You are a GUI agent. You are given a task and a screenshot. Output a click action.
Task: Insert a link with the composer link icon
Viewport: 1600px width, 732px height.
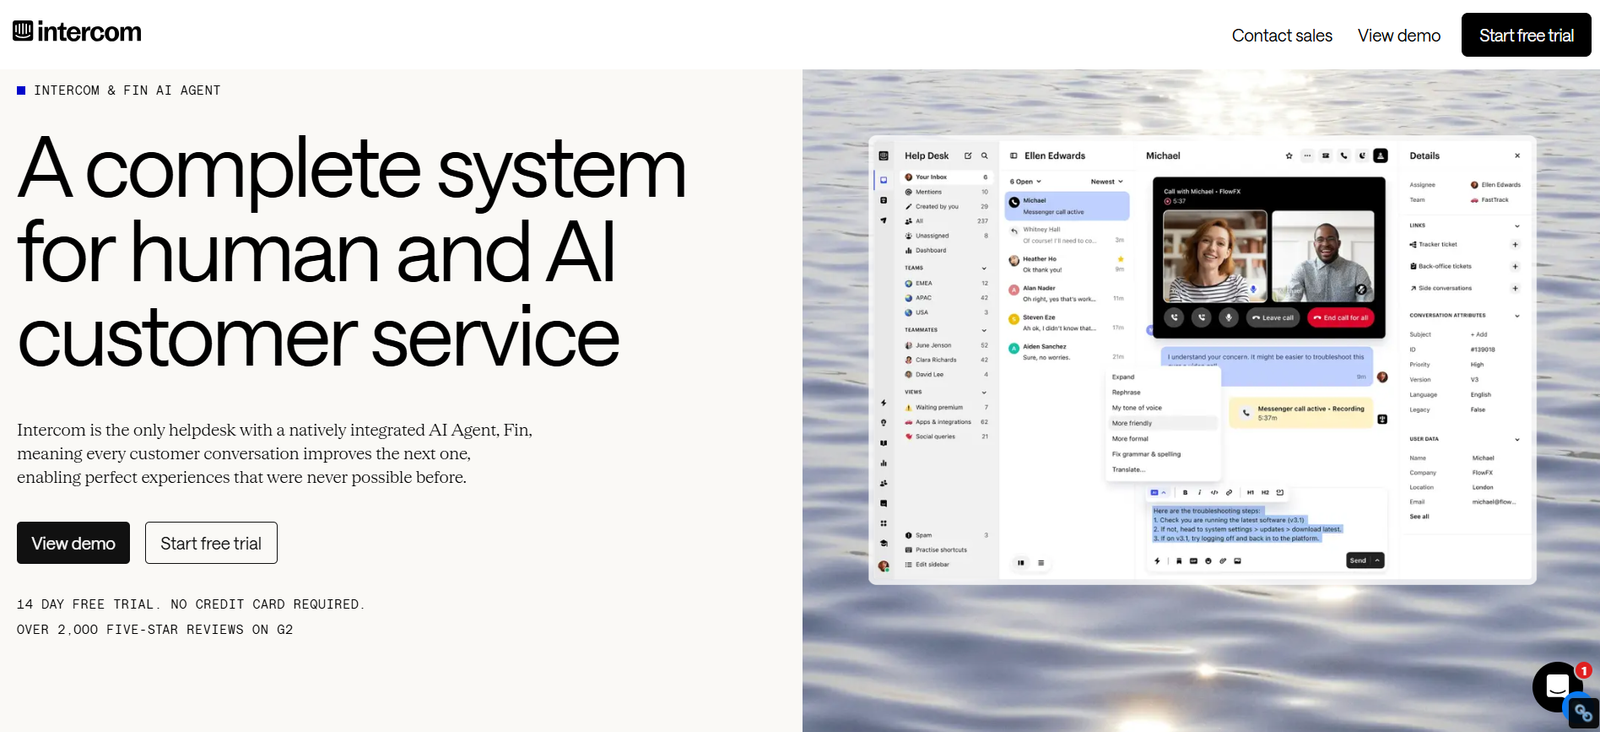(1229, 493)
